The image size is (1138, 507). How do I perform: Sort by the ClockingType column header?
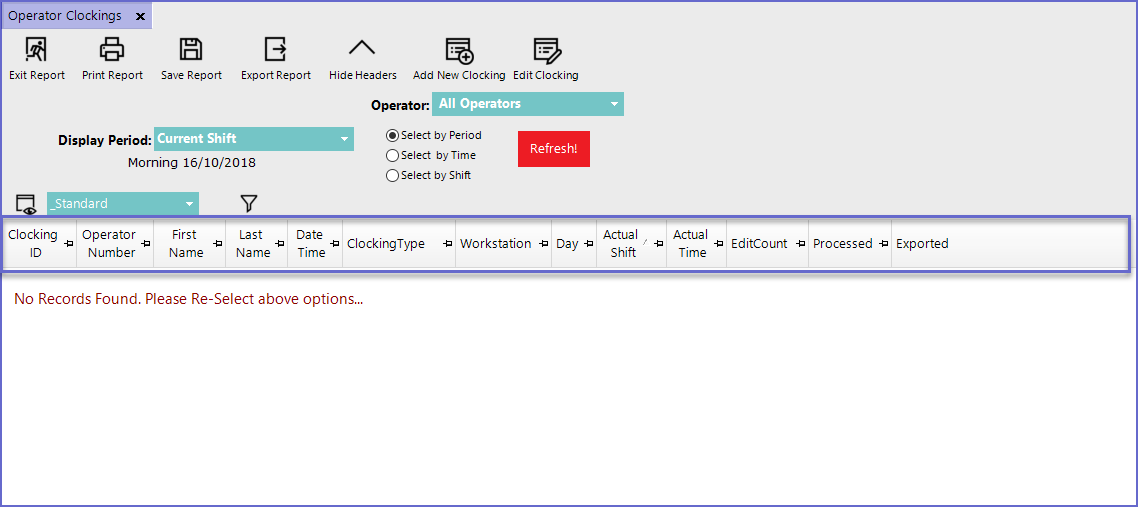[386, 244]
